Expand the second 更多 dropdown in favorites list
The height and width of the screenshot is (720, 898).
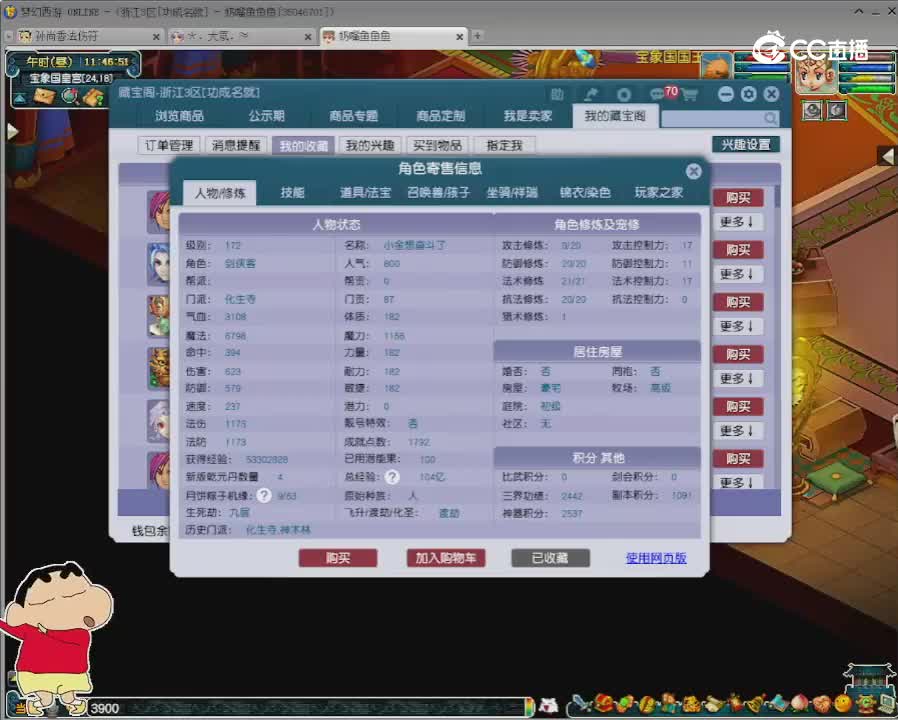click(x=738, y=274)
